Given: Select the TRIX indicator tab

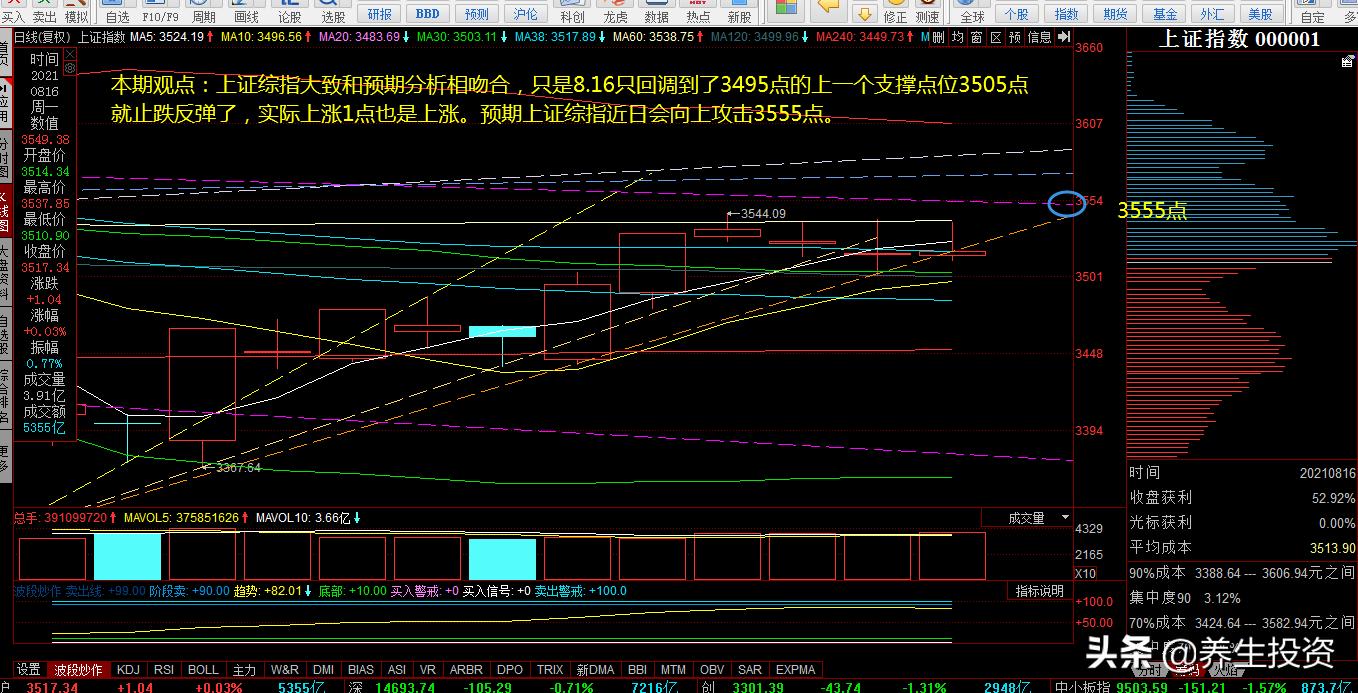Looking at the screenshot, I should [550, 669].
